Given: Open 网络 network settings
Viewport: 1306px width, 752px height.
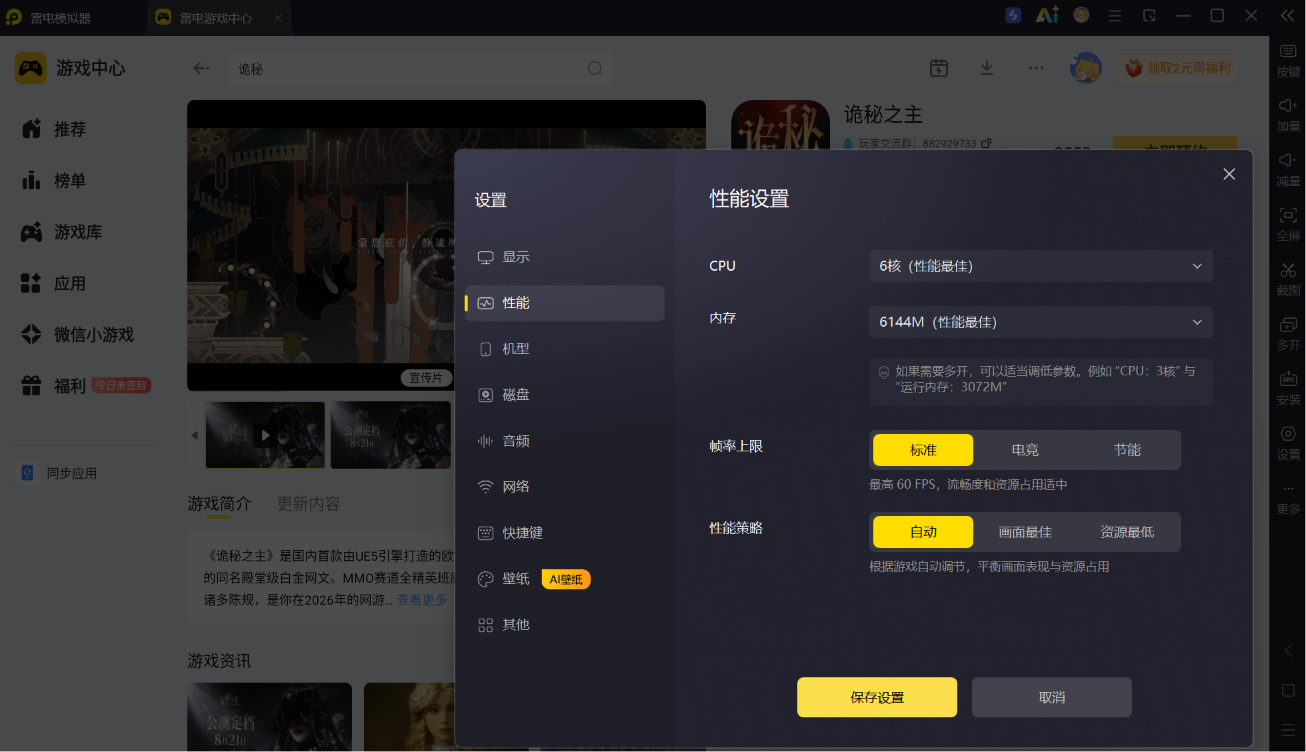Looking at the screenshot, I should coord(565,487).
